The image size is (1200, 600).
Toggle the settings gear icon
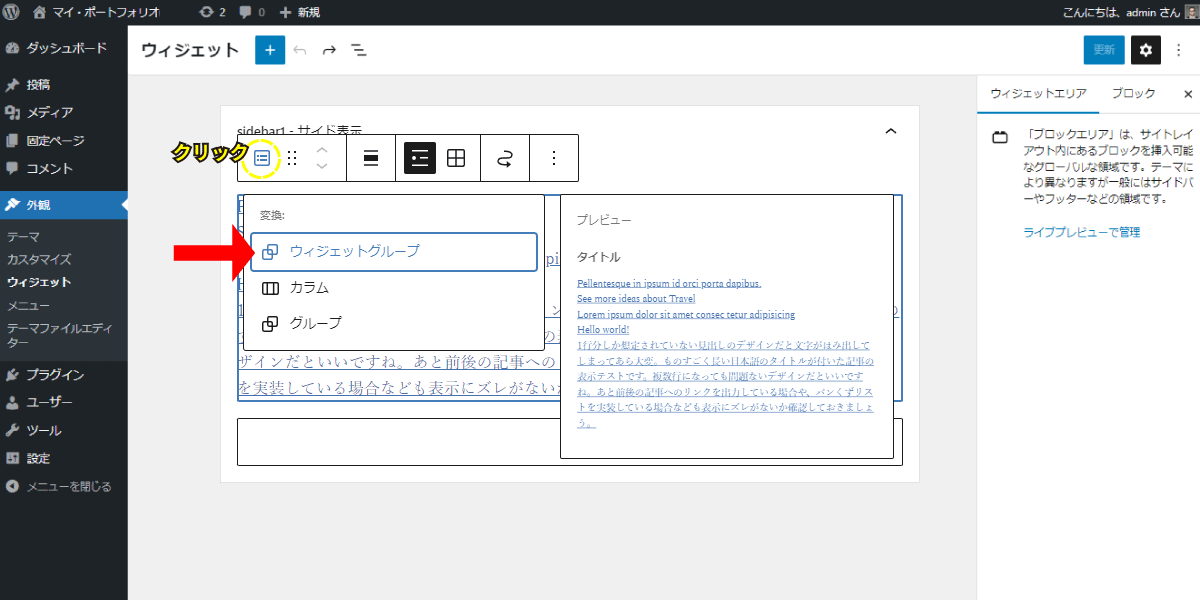pyautogui.click(x=1146, y=50)
